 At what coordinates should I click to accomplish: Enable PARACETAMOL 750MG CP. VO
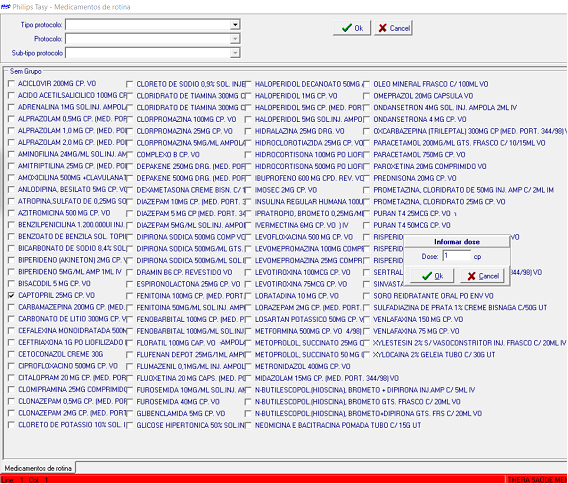367,155
